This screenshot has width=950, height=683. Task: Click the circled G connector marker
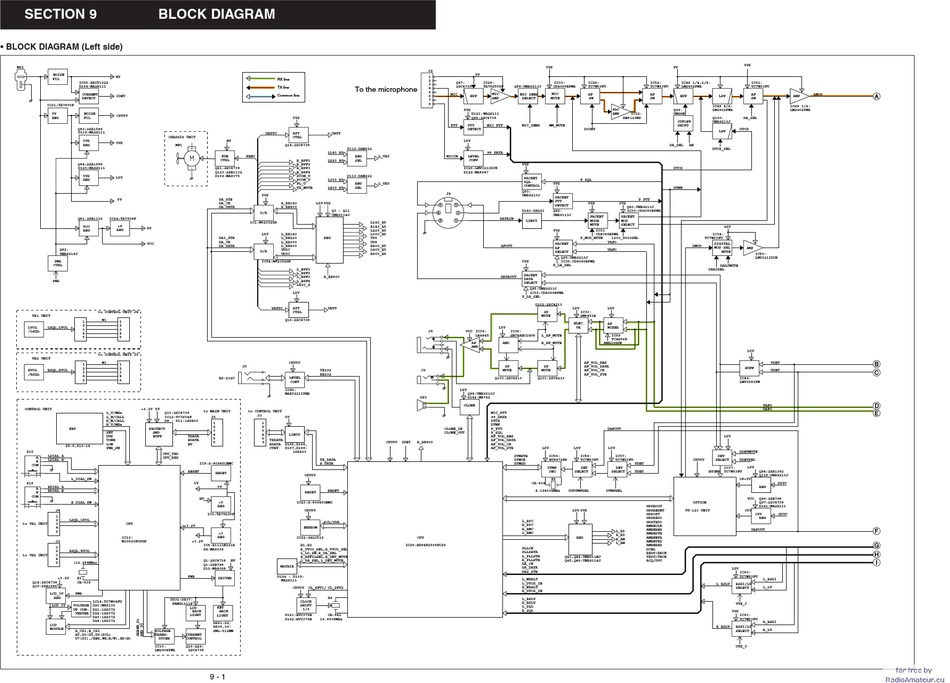[x=876, y=546]
